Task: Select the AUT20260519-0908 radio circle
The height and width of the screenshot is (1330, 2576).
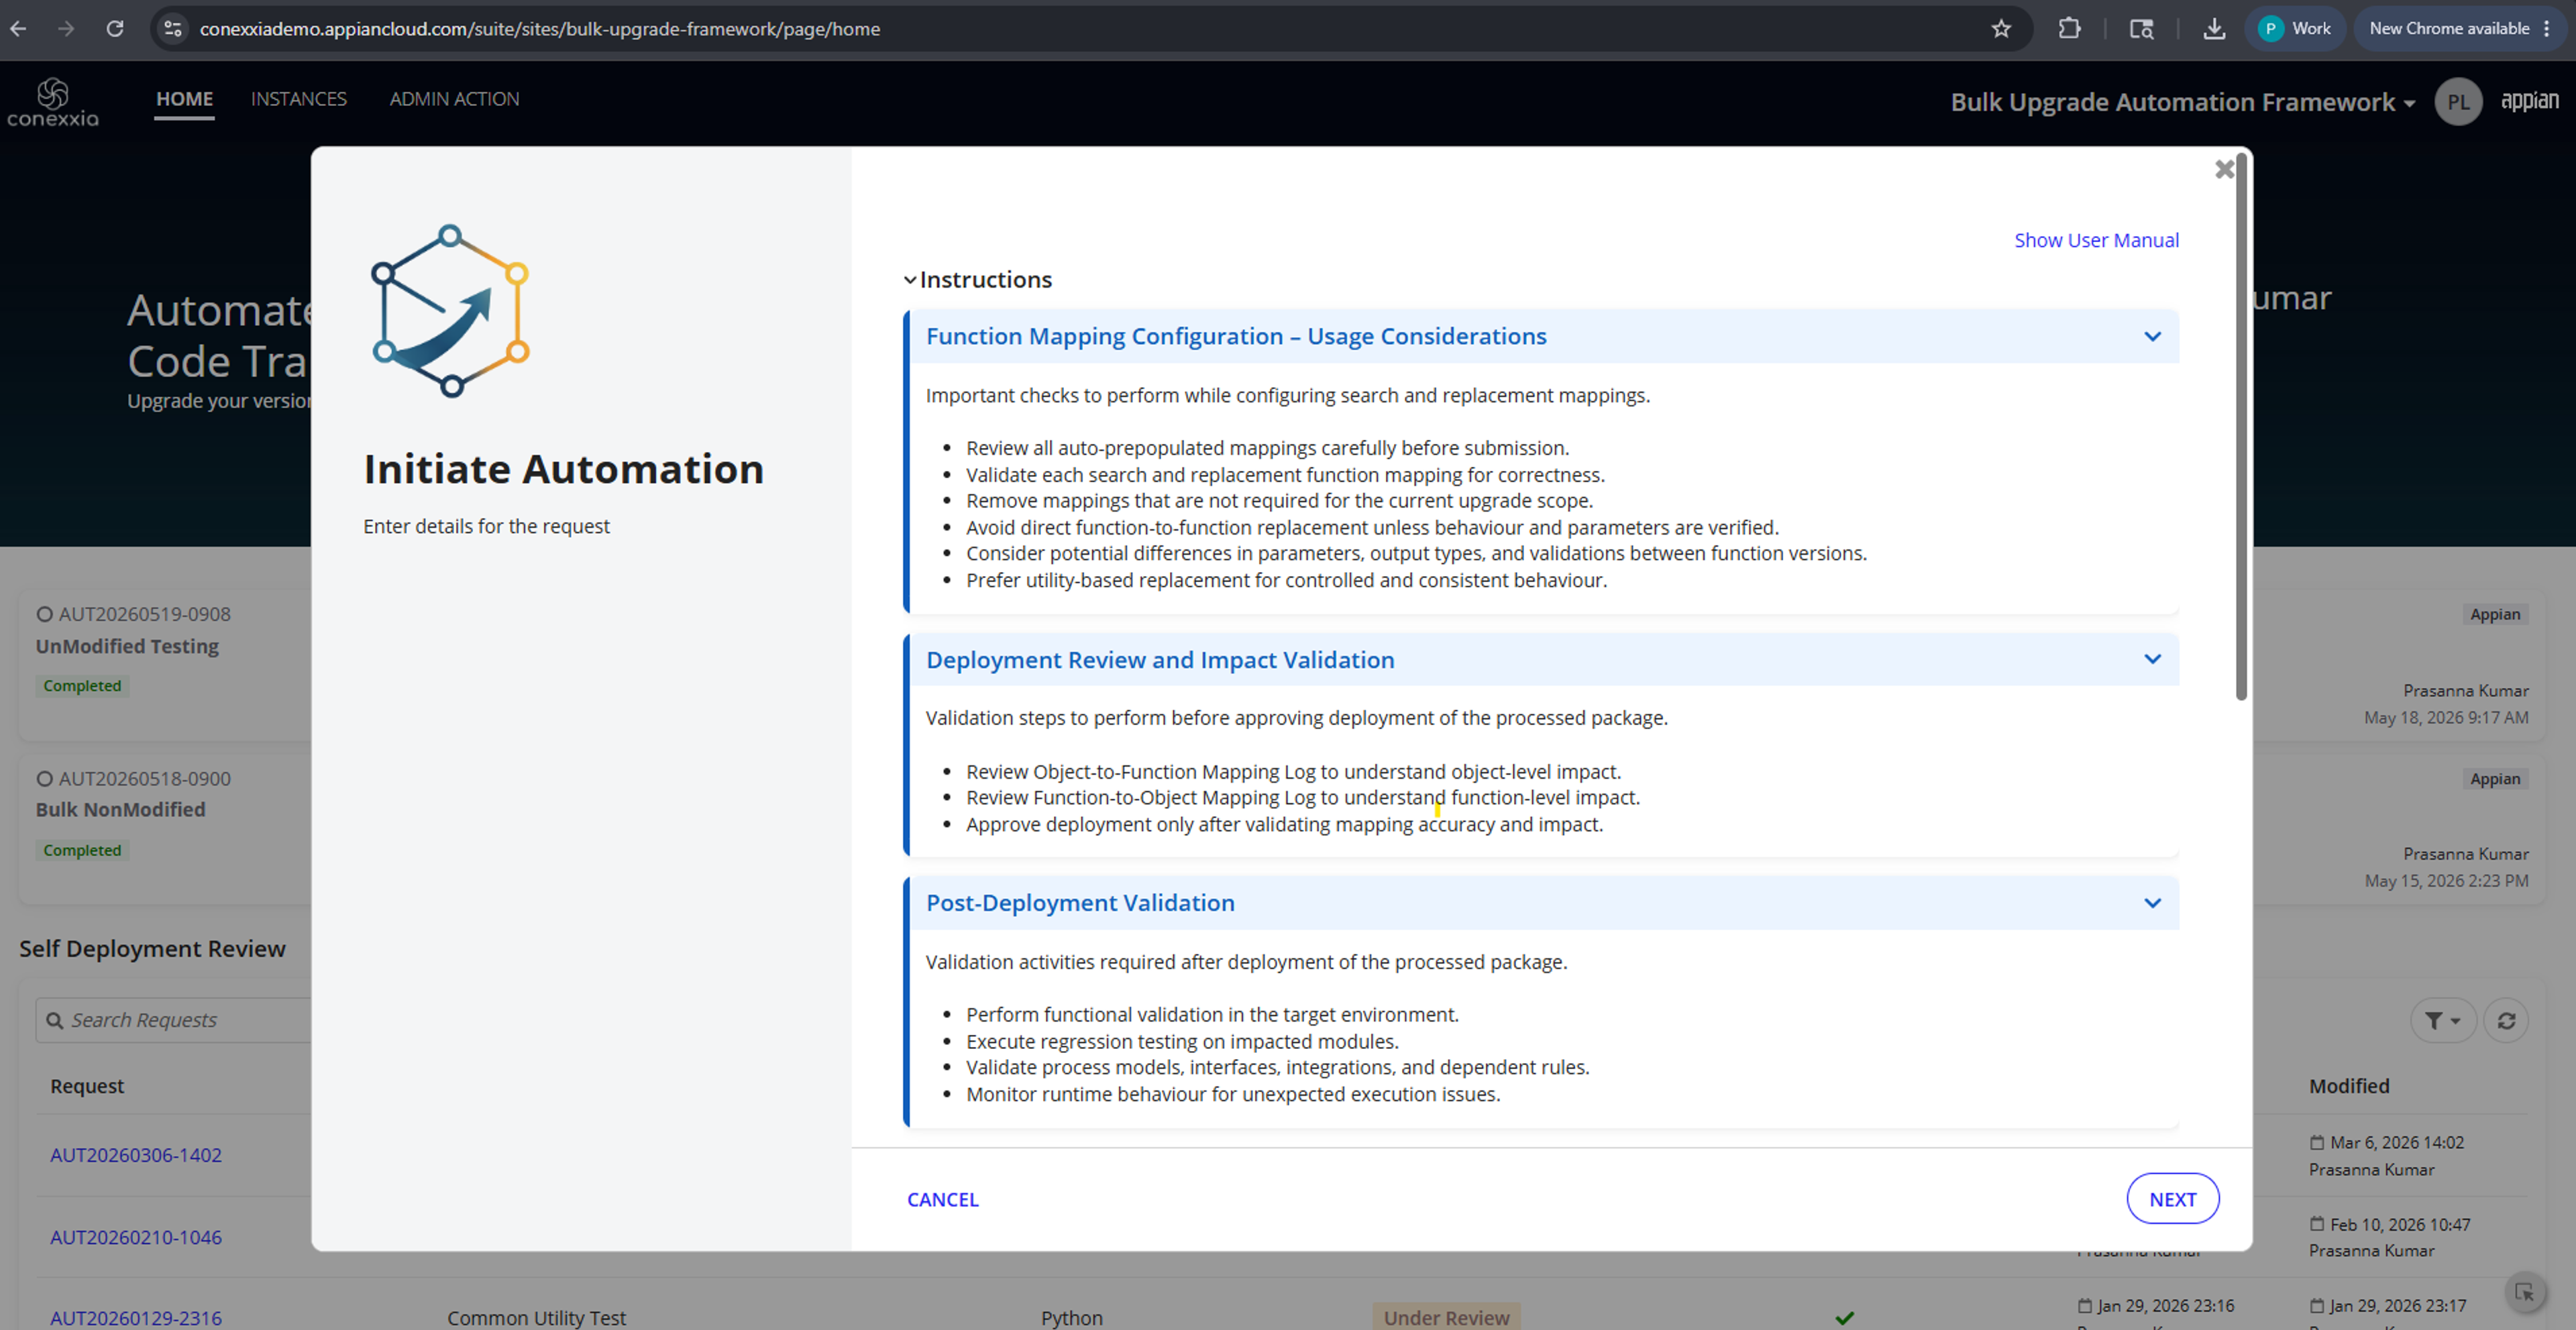Action: [x=45, y=614]
